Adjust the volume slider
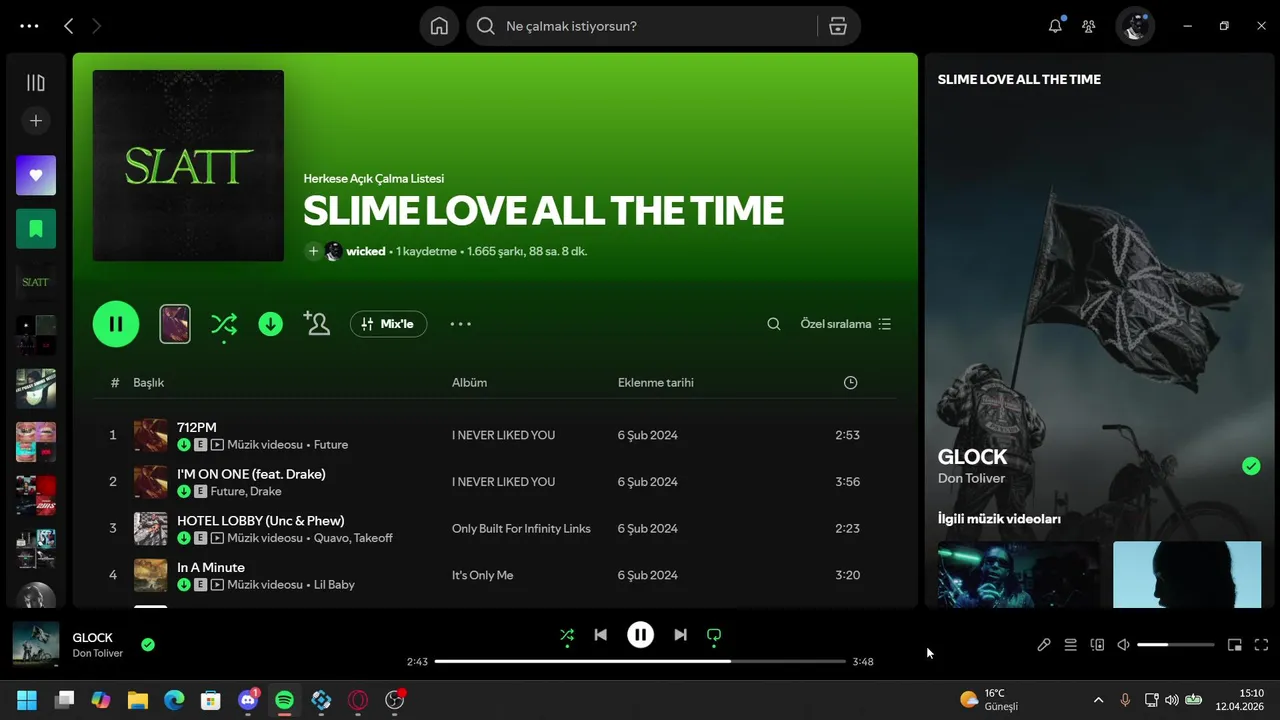Screen dimensions: 1280x720 [x=1176, y=645]
